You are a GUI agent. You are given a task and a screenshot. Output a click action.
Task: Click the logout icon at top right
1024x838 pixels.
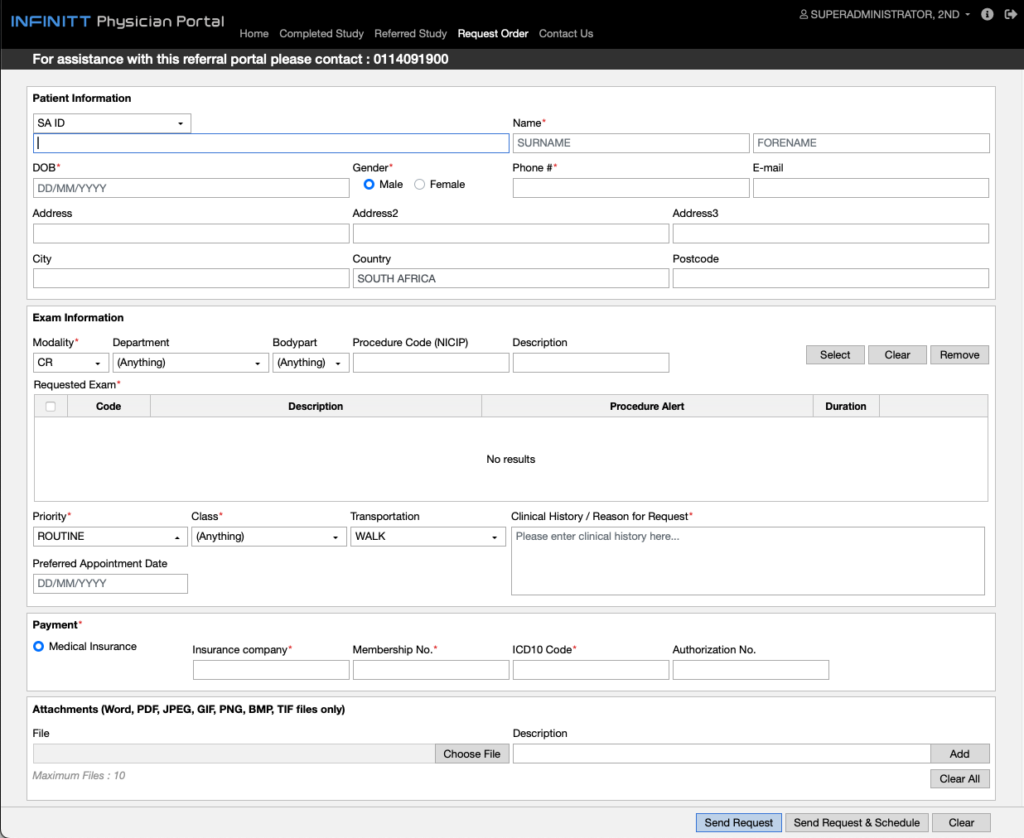pyautogui.click(x=1010, y=14)
